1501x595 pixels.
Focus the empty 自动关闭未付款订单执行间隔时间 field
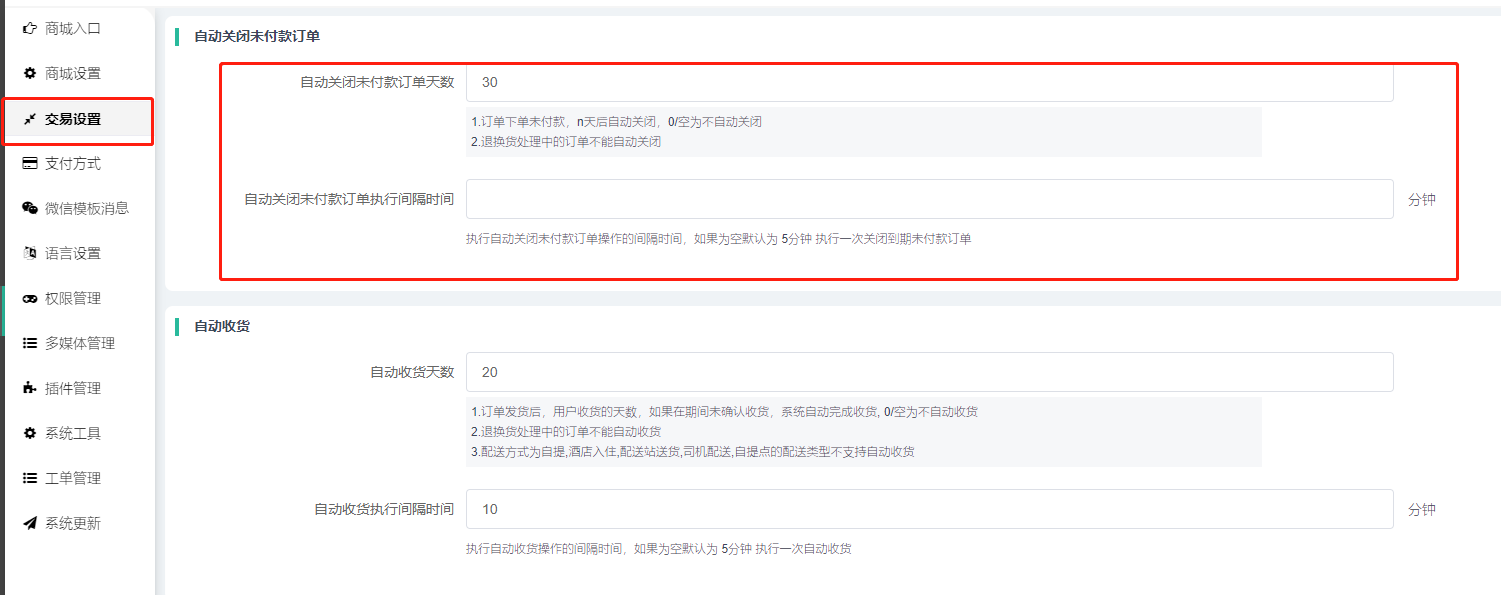pos(929,199)
